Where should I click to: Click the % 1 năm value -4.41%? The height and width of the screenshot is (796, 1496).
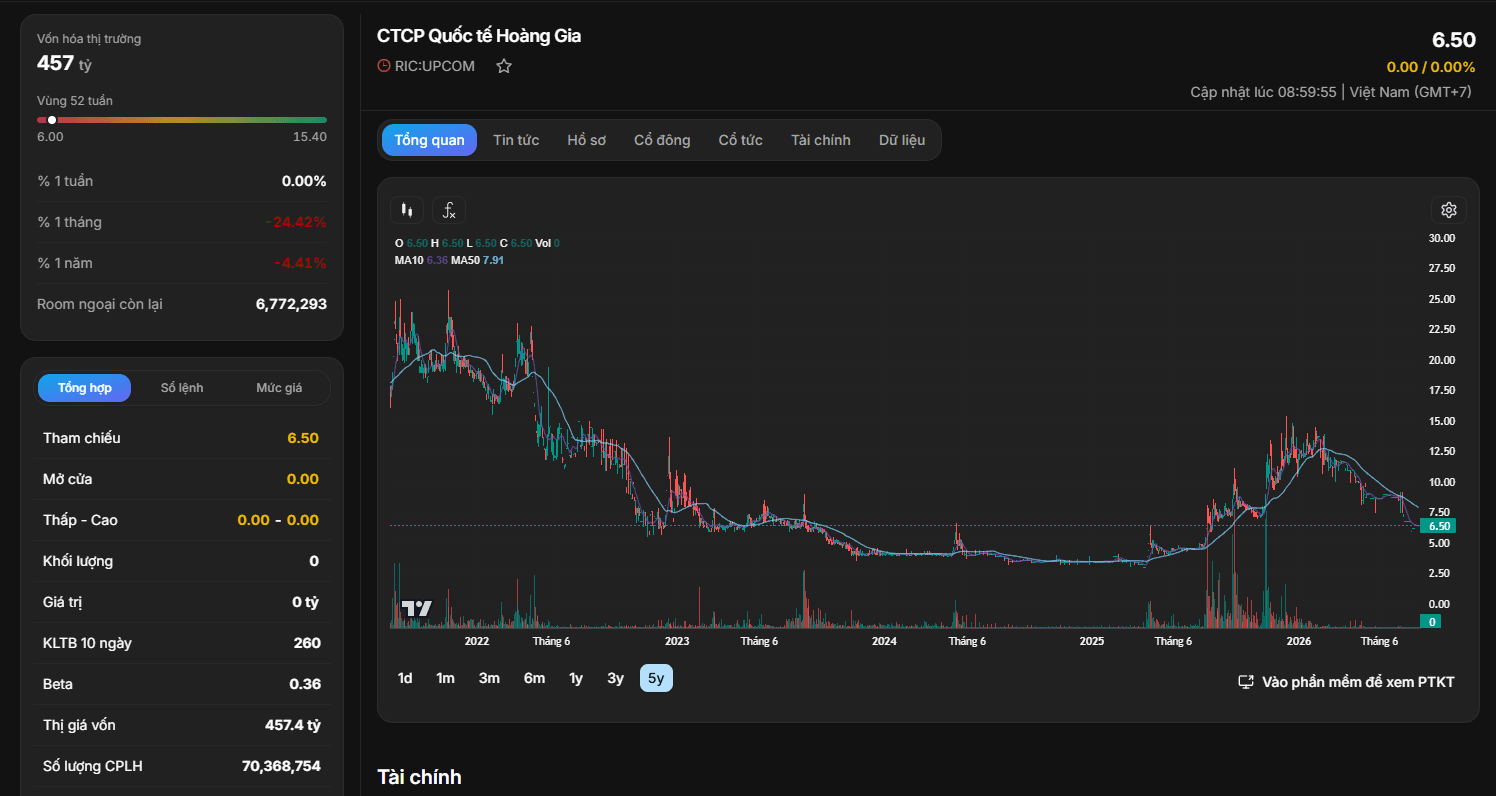300,263
